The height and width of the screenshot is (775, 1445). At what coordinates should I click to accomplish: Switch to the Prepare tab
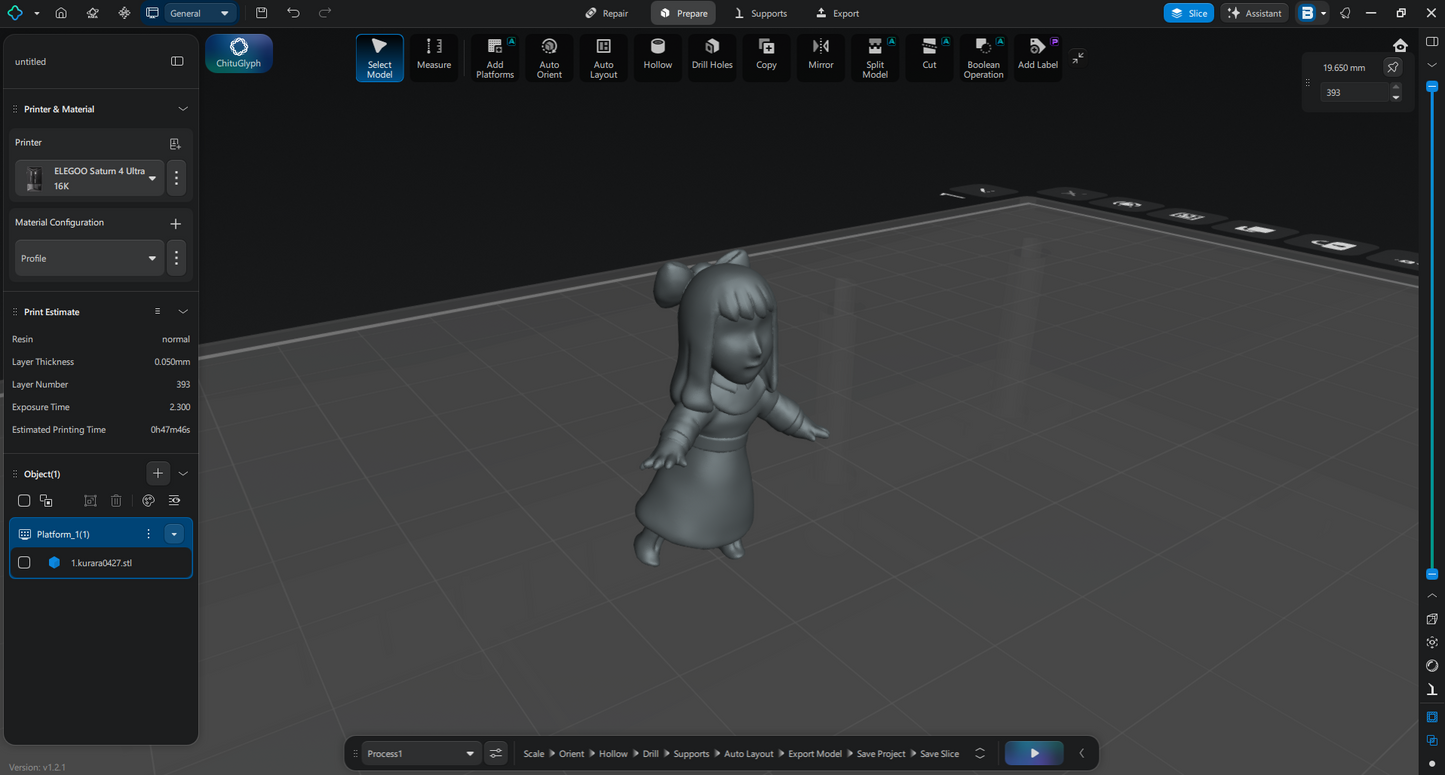click(x=683, y=13)
